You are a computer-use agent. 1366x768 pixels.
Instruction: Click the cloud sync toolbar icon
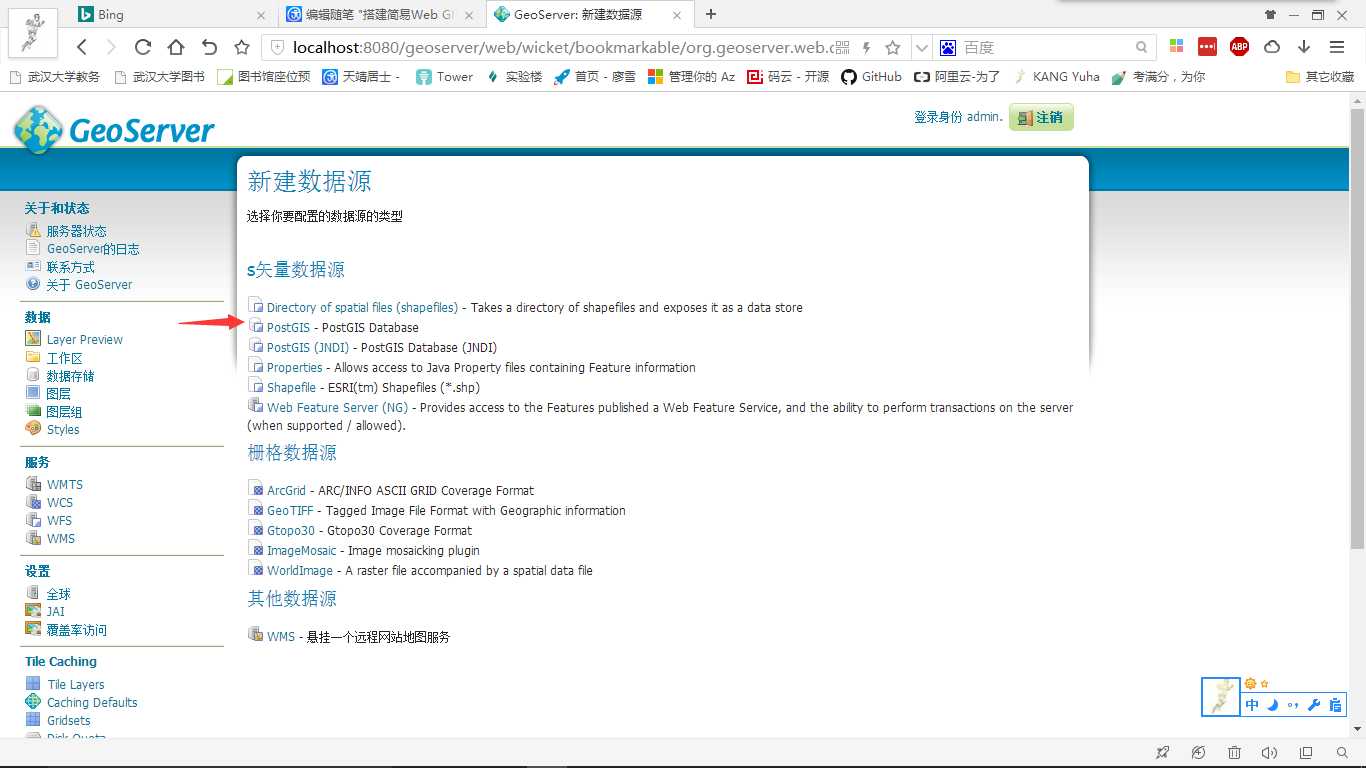pyautogui.click(x=1272, y=47)
